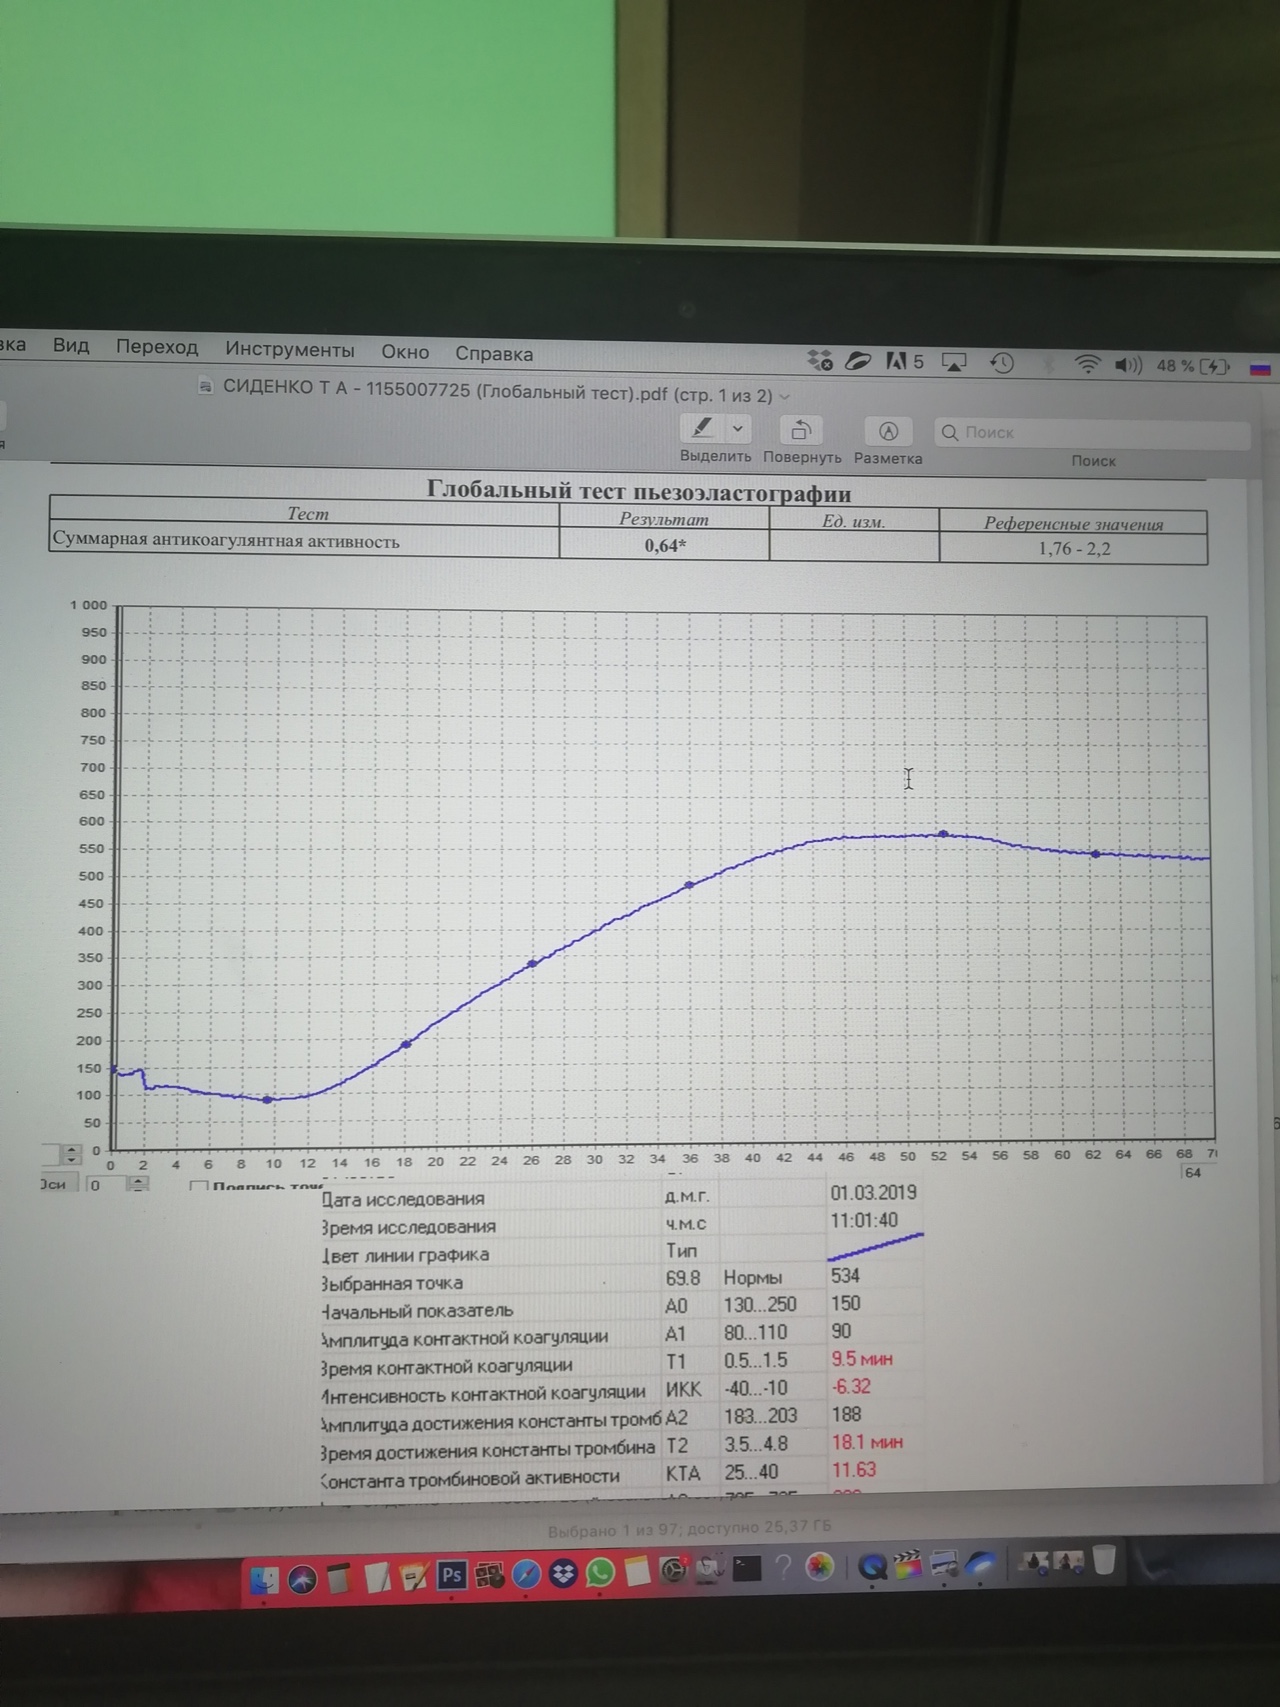Image resolution: width=1280 pixels, height=1707 pixels.
Task: Click the PDF document icon in title
Action: 206,387
